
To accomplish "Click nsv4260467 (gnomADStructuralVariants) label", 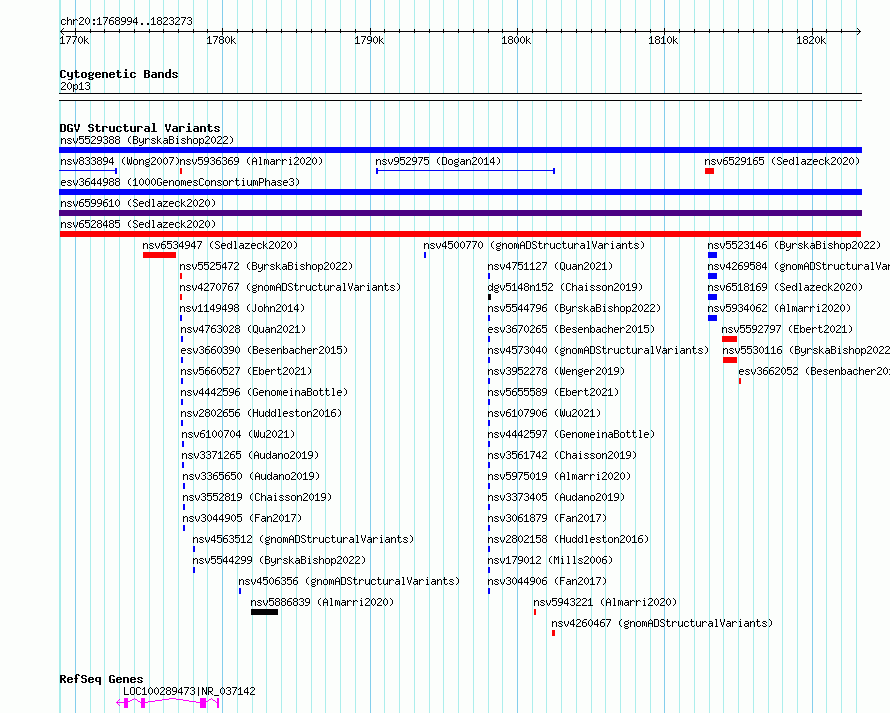I will coord(662,623).
